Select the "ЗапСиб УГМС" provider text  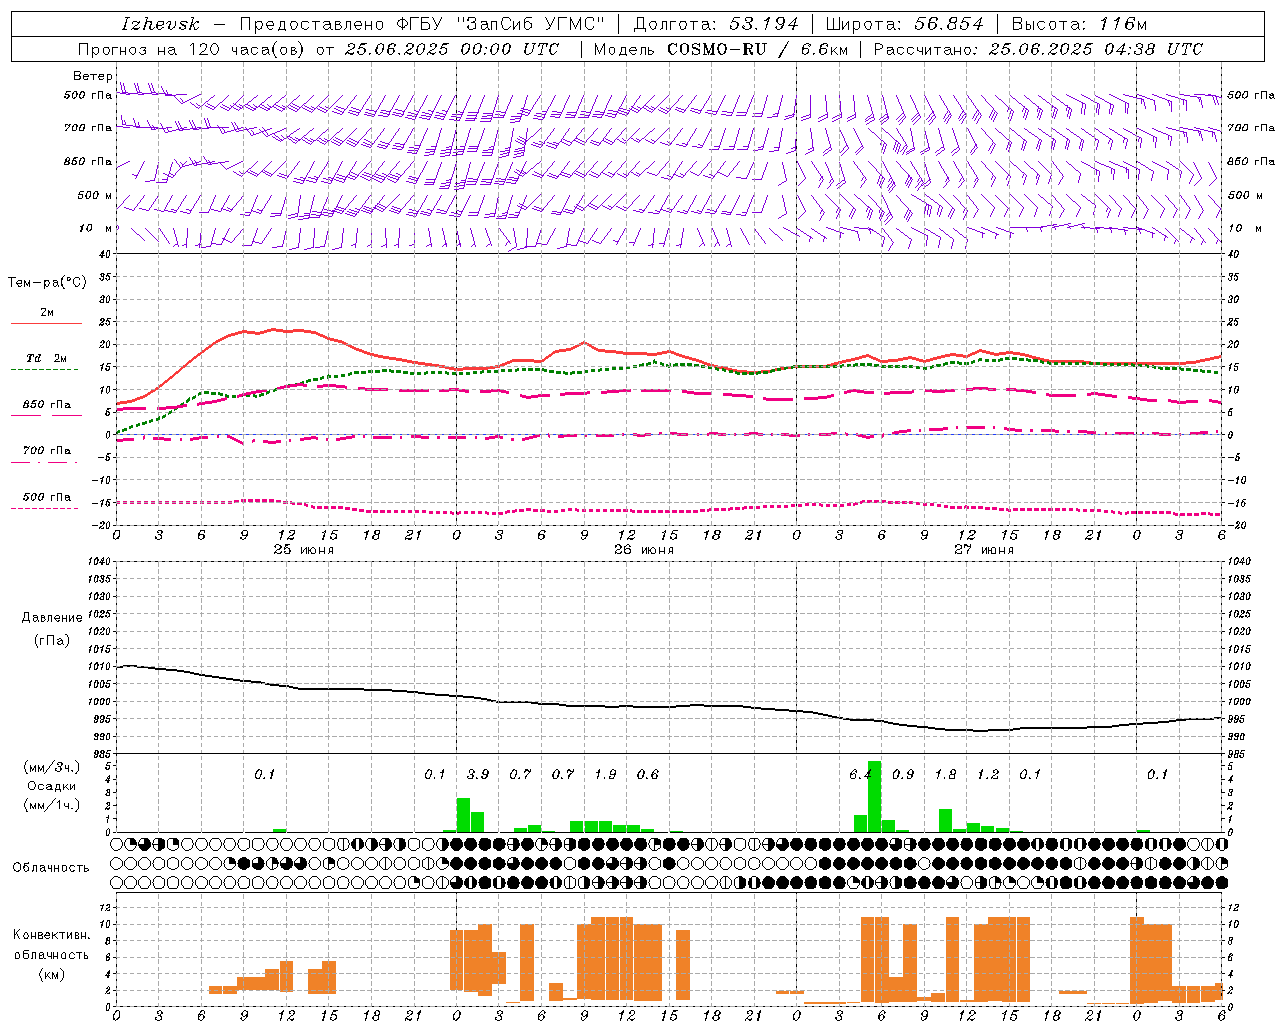pos(531,24)
